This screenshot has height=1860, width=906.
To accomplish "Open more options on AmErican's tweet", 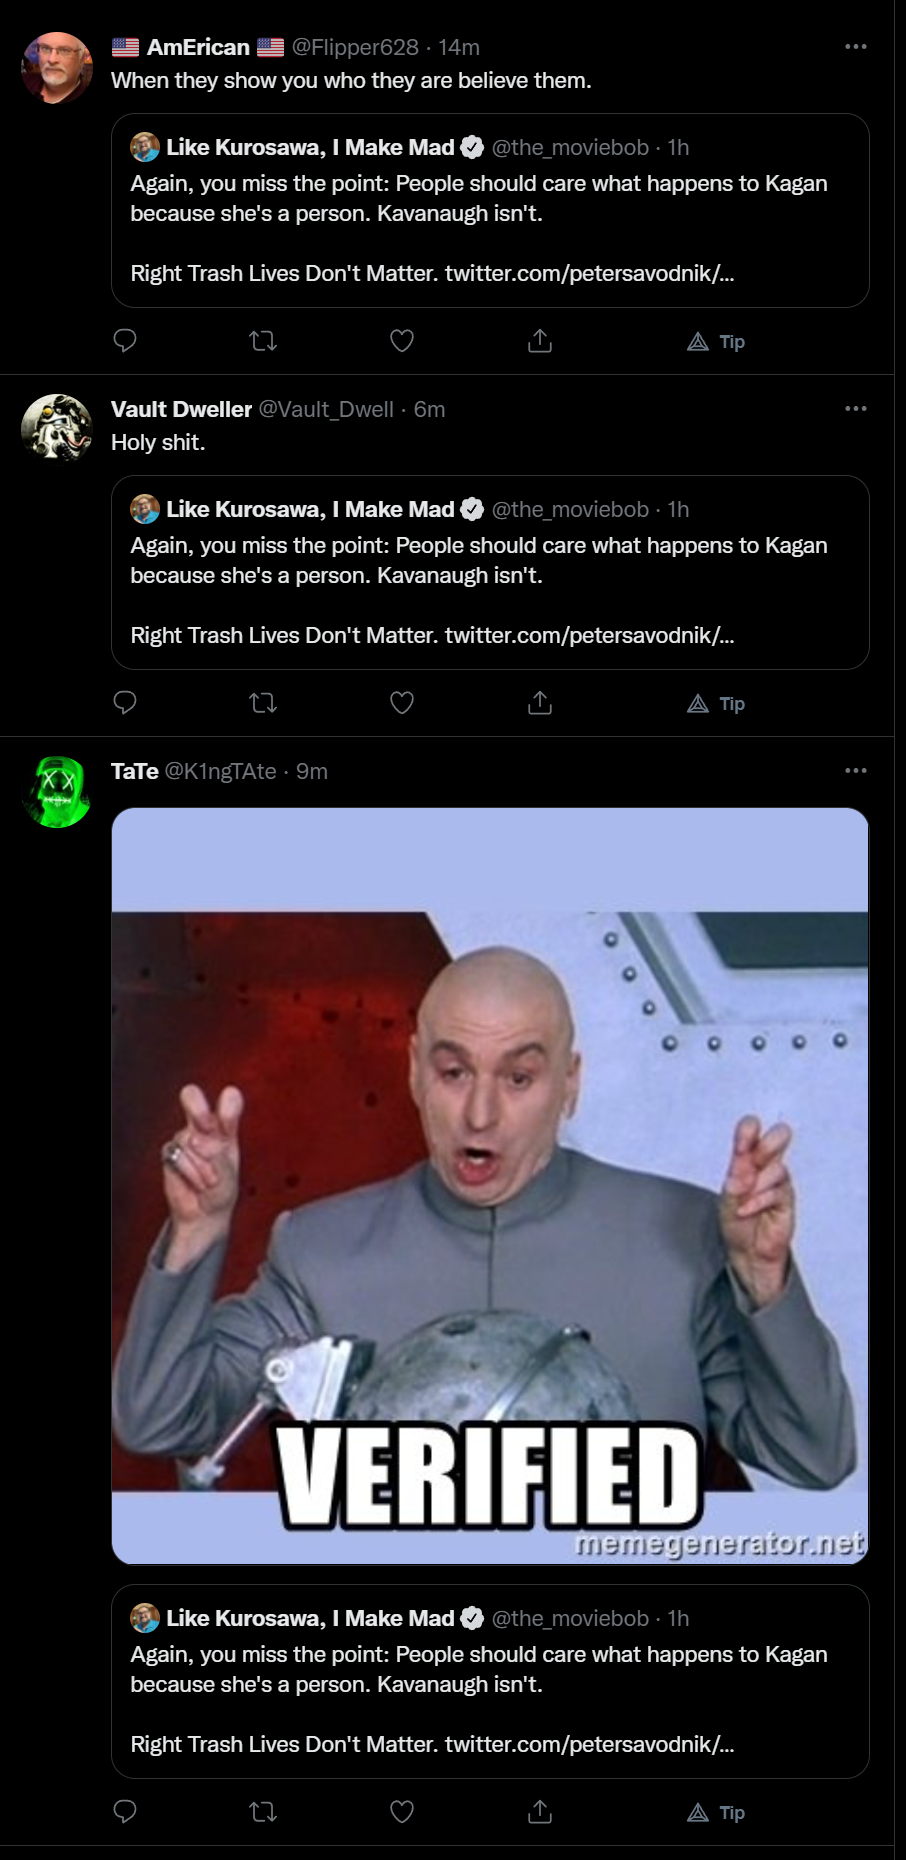I will 856,47.
